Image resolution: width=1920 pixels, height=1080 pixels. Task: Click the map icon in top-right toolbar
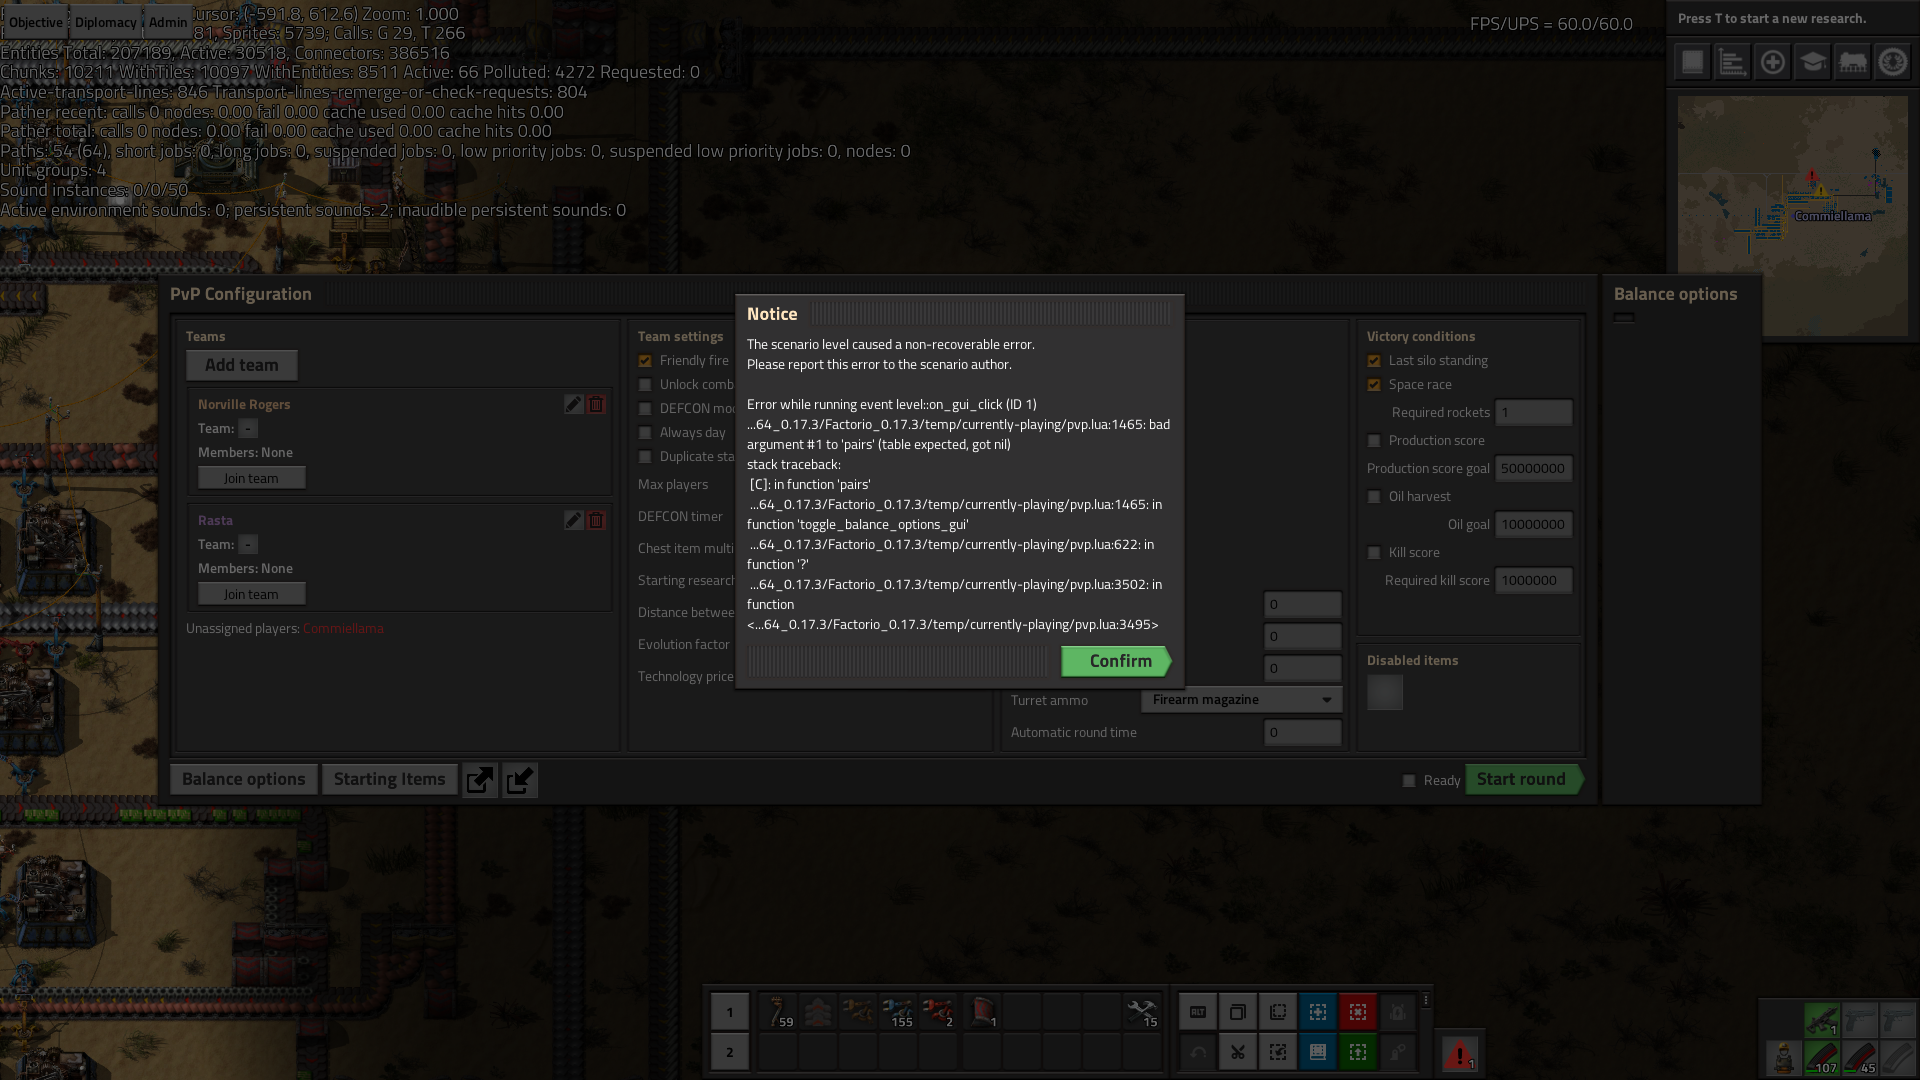pyautogui.click(x=1693, y=61)
